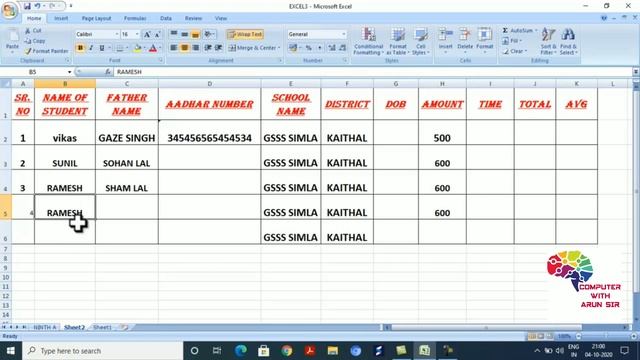Viewport: 640px width, 360px height.
Task: Open the text Orientation options
Action: [x=209, y=34]
